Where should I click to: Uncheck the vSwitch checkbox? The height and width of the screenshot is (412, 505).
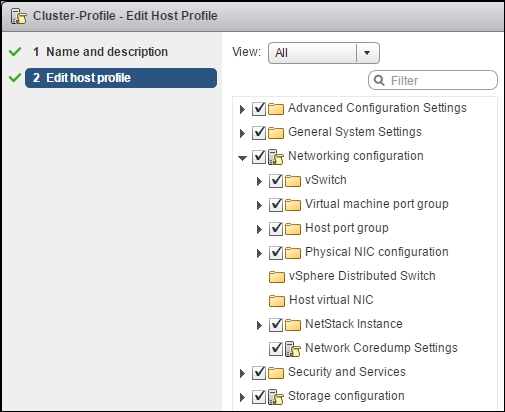point(276,181)
